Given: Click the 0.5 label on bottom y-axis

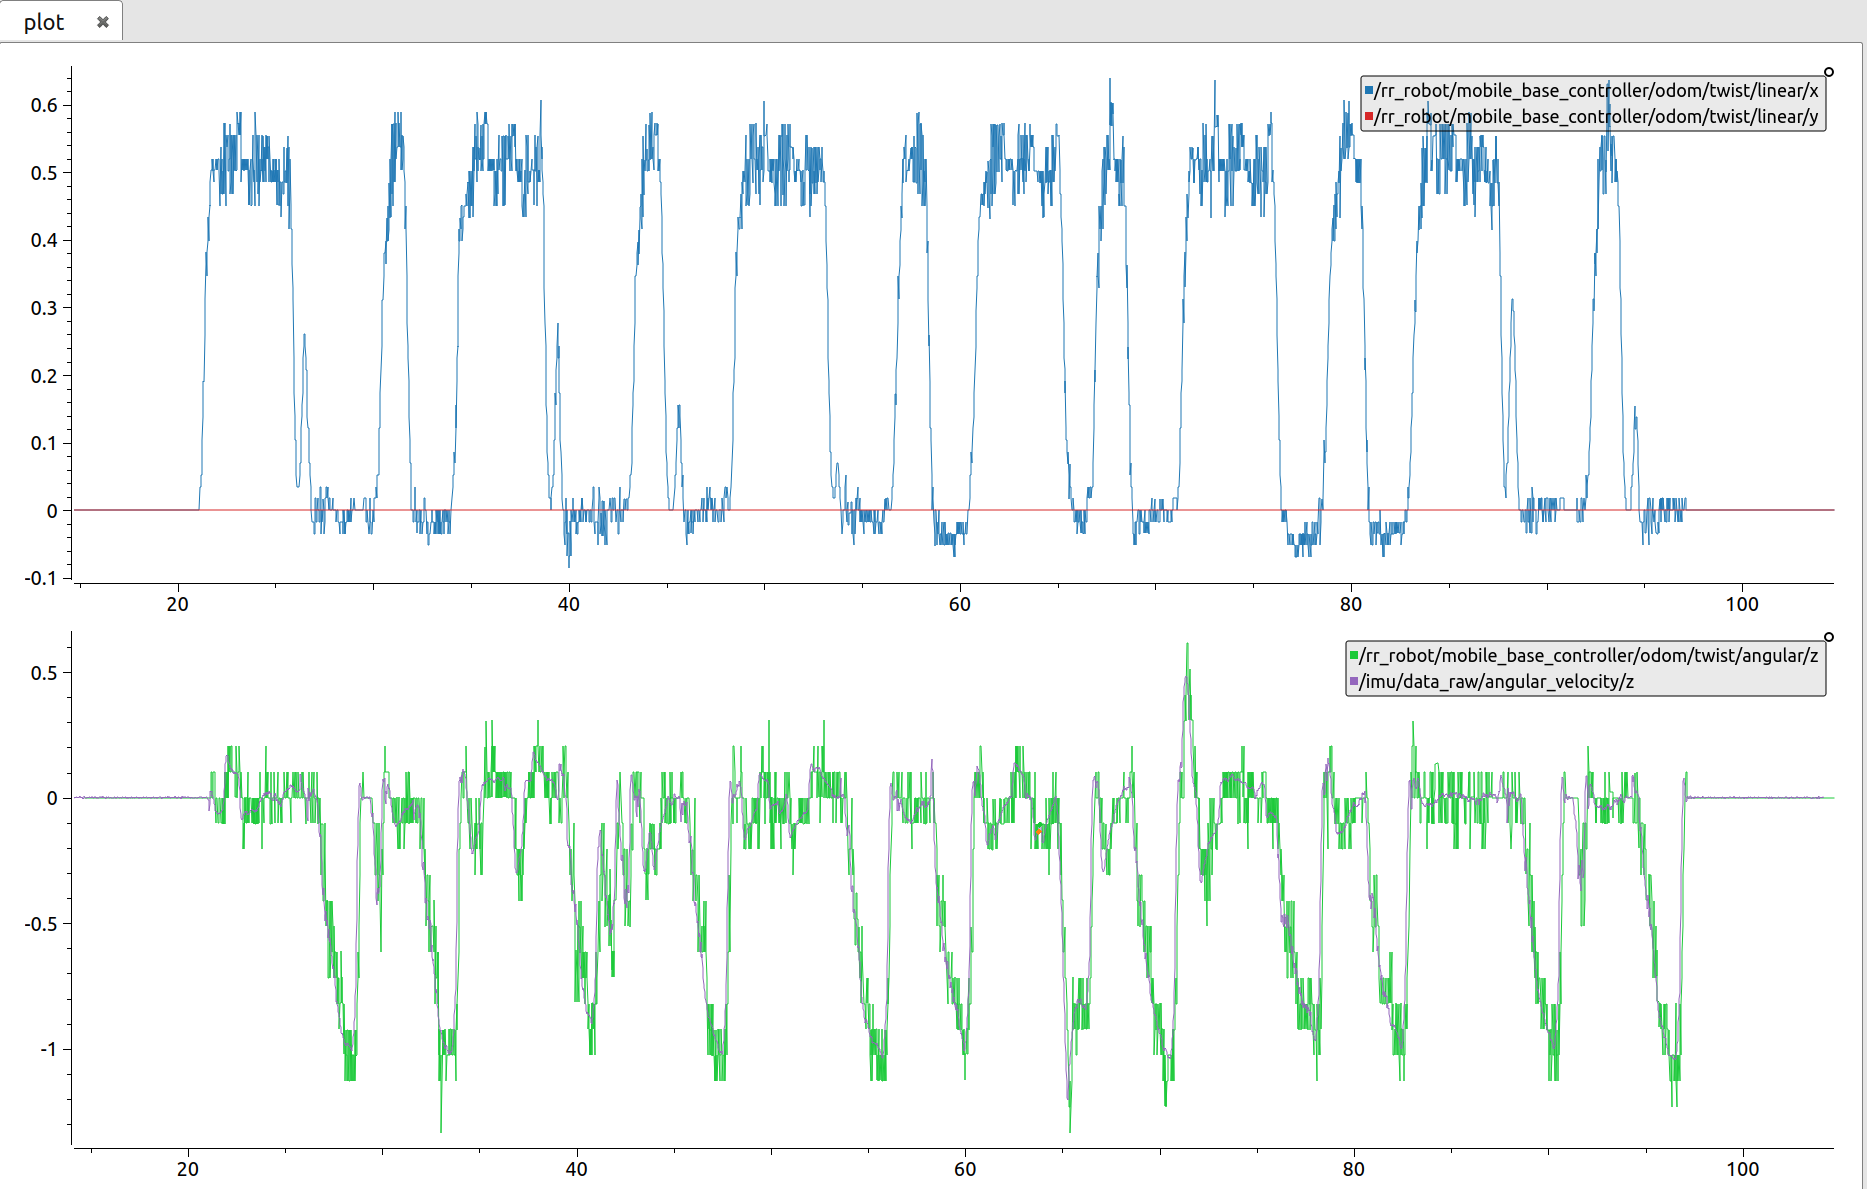Looking at the screenshot, I should (44, 673).
